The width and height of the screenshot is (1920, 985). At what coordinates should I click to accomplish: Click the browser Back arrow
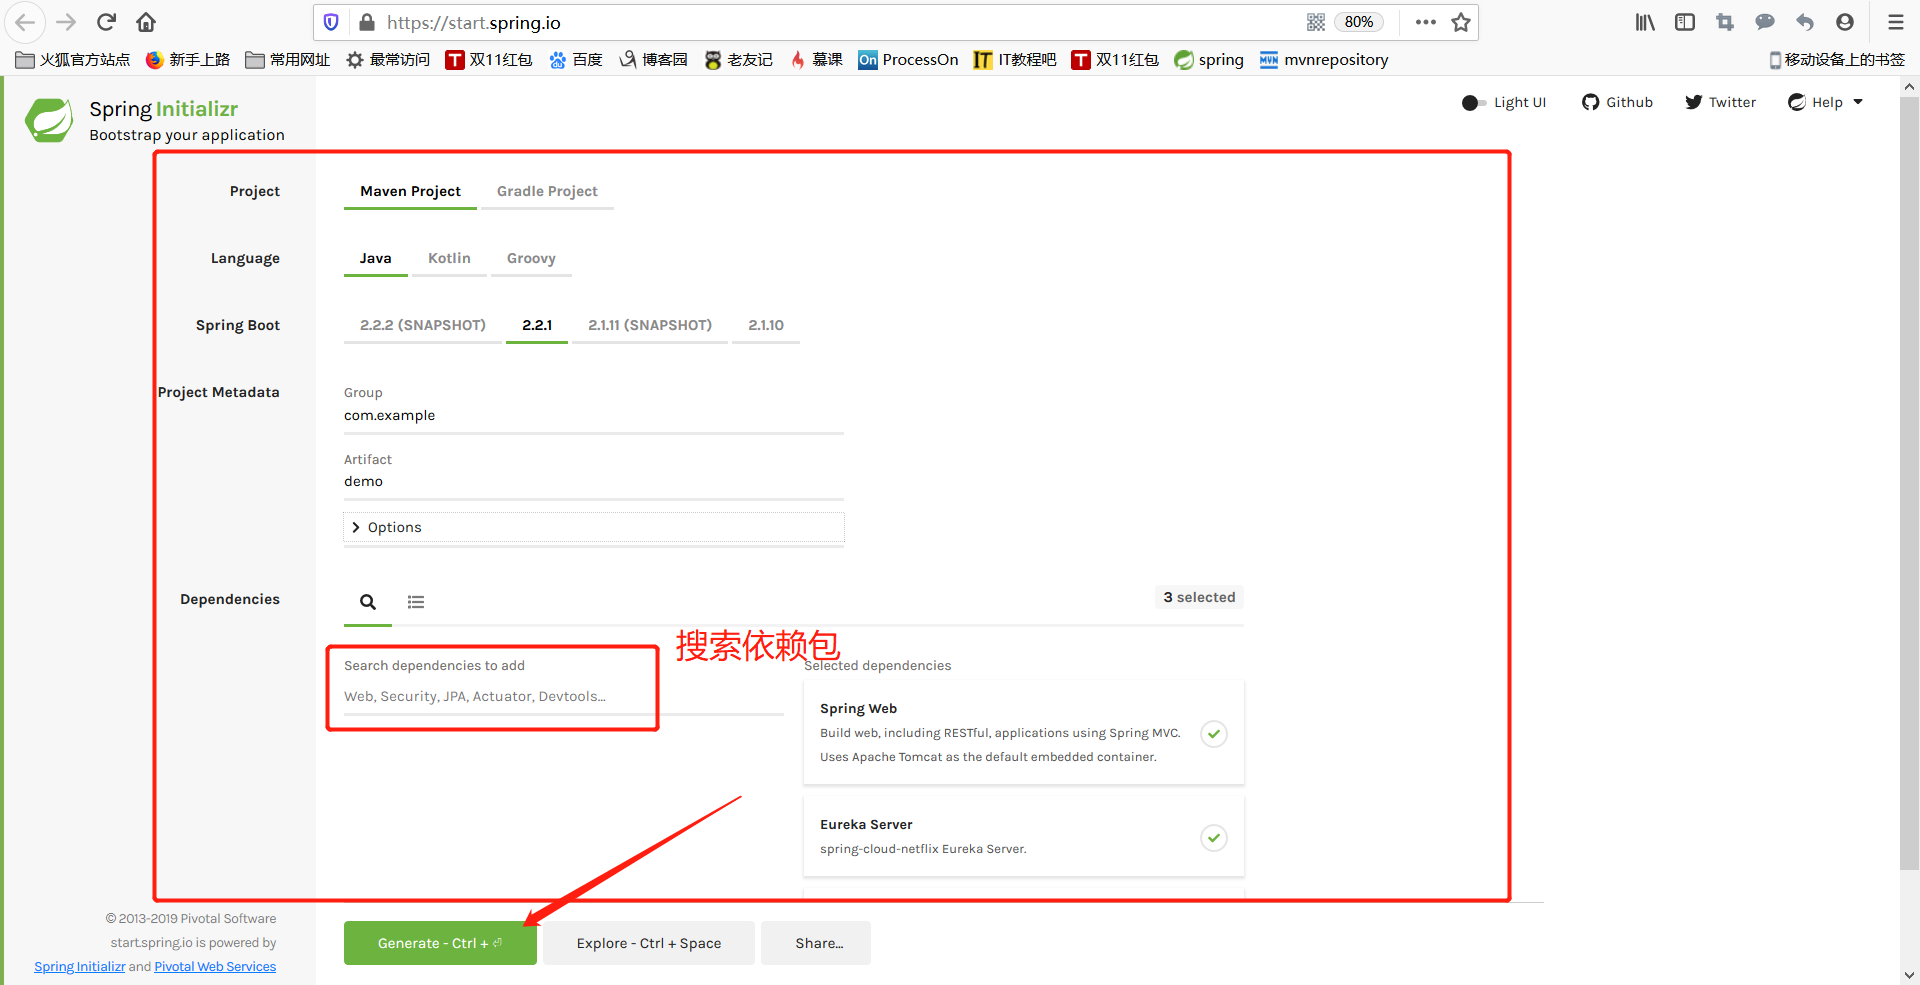pyautogui.click(x=25, y=22)
